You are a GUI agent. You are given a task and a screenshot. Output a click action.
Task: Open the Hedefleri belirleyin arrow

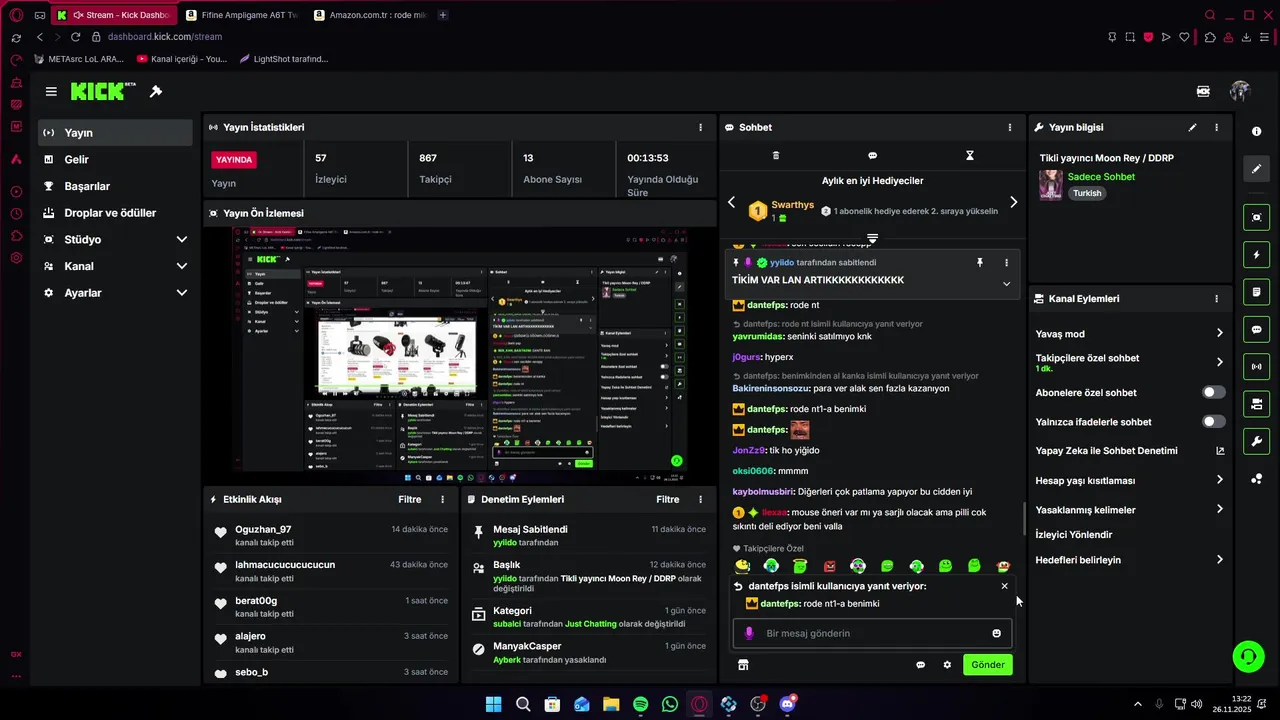pos(1219,560)
